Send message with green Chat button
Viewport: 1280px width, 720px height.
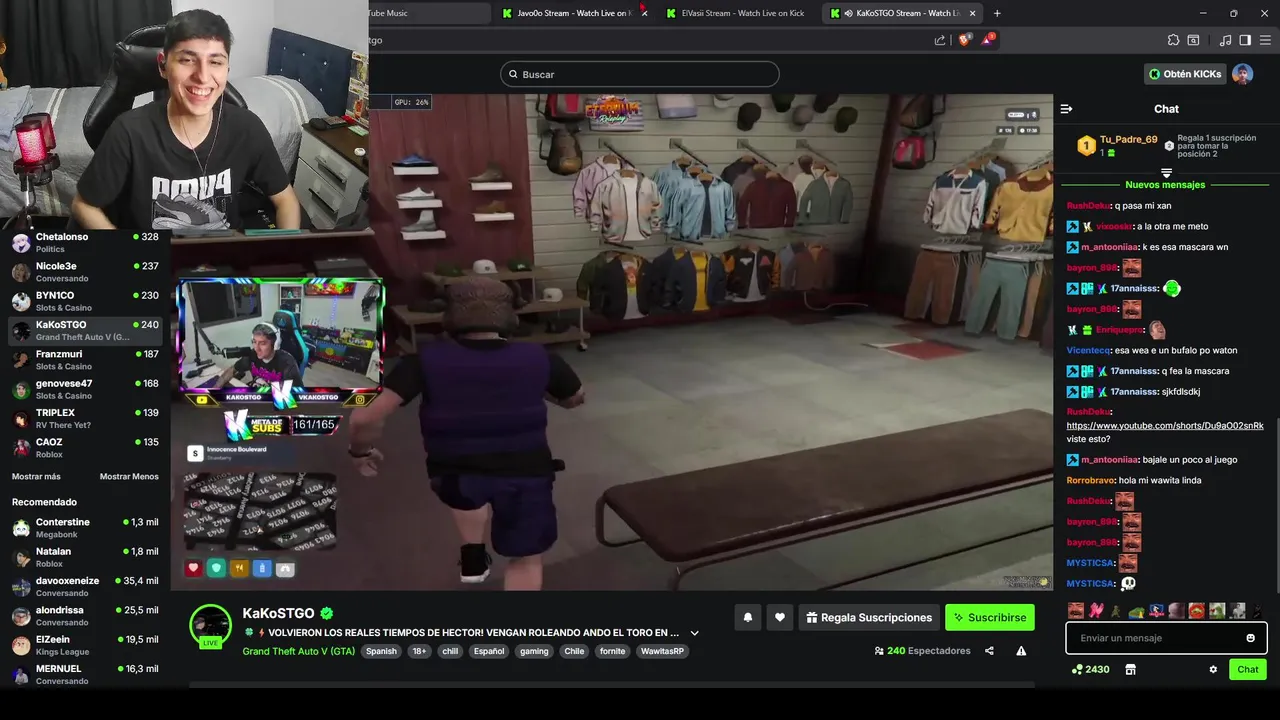pyautogui.click(x=1248, y=670)
